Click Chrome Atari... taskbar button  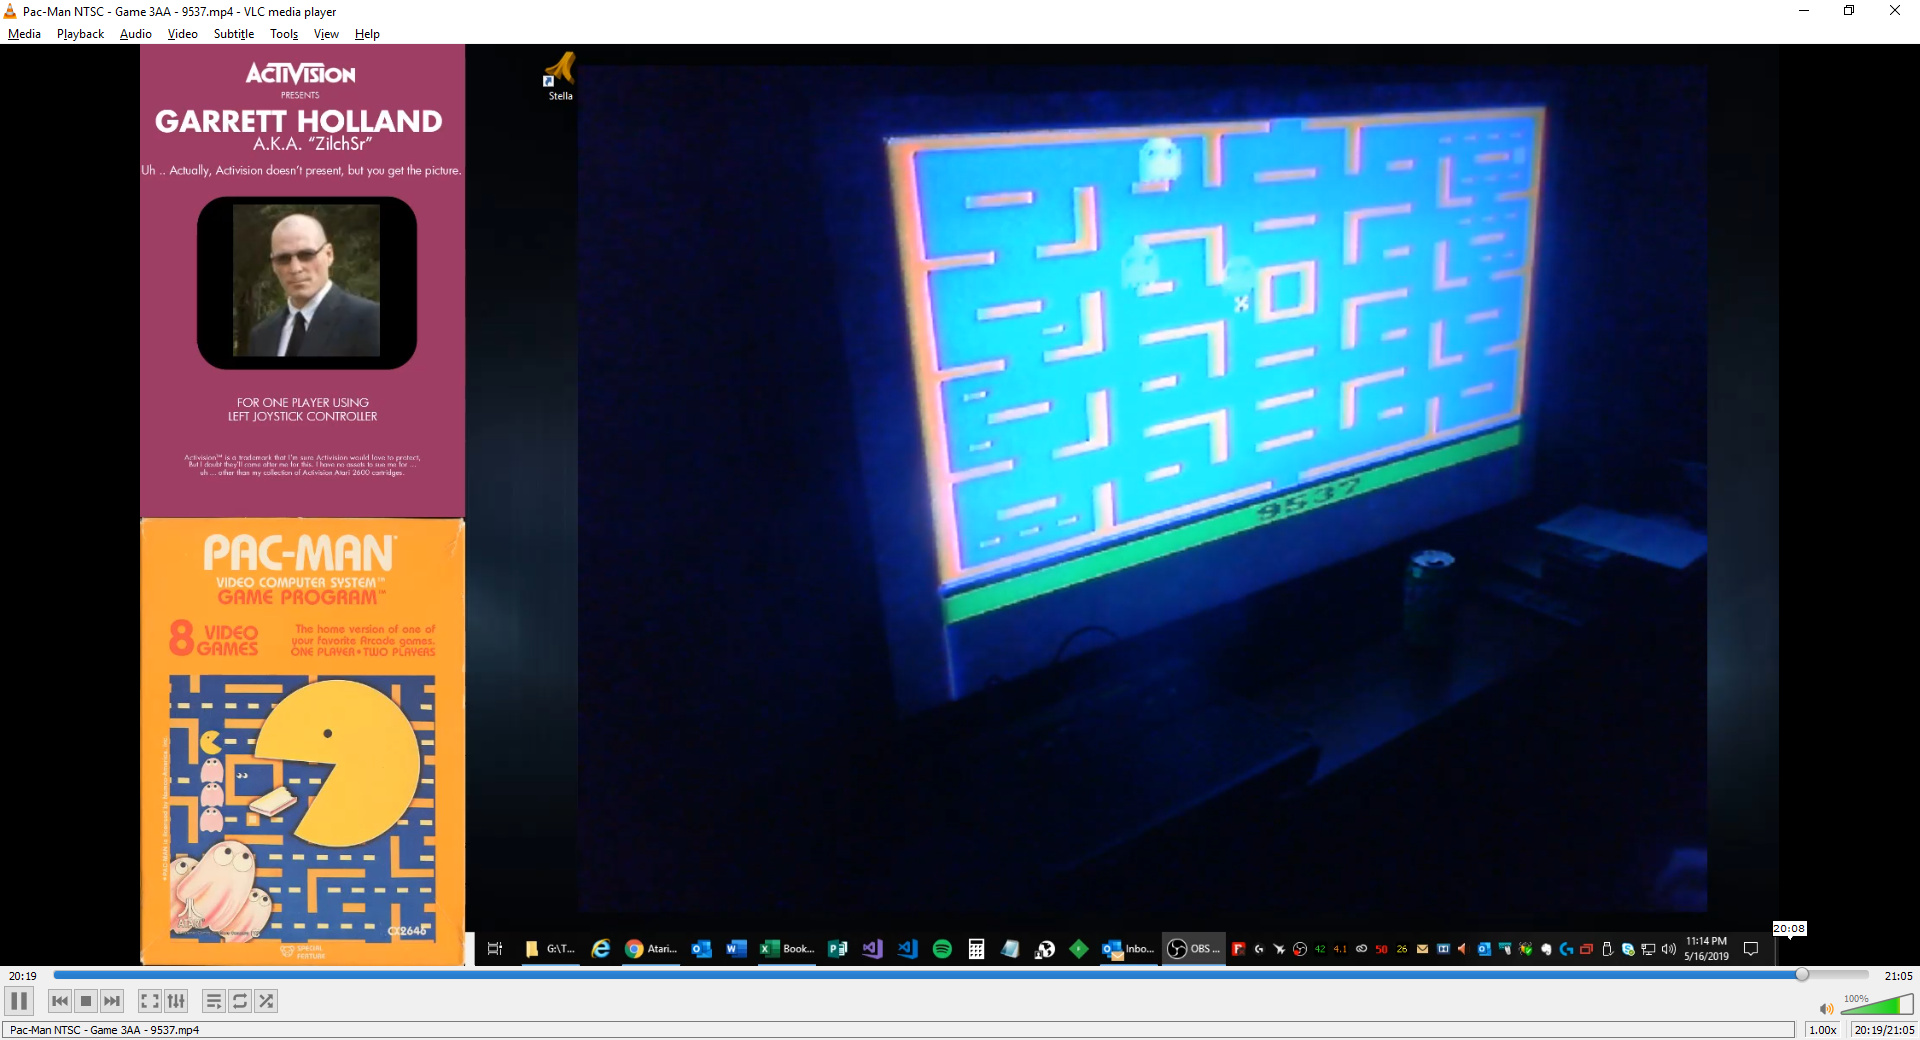click(651, 949)
